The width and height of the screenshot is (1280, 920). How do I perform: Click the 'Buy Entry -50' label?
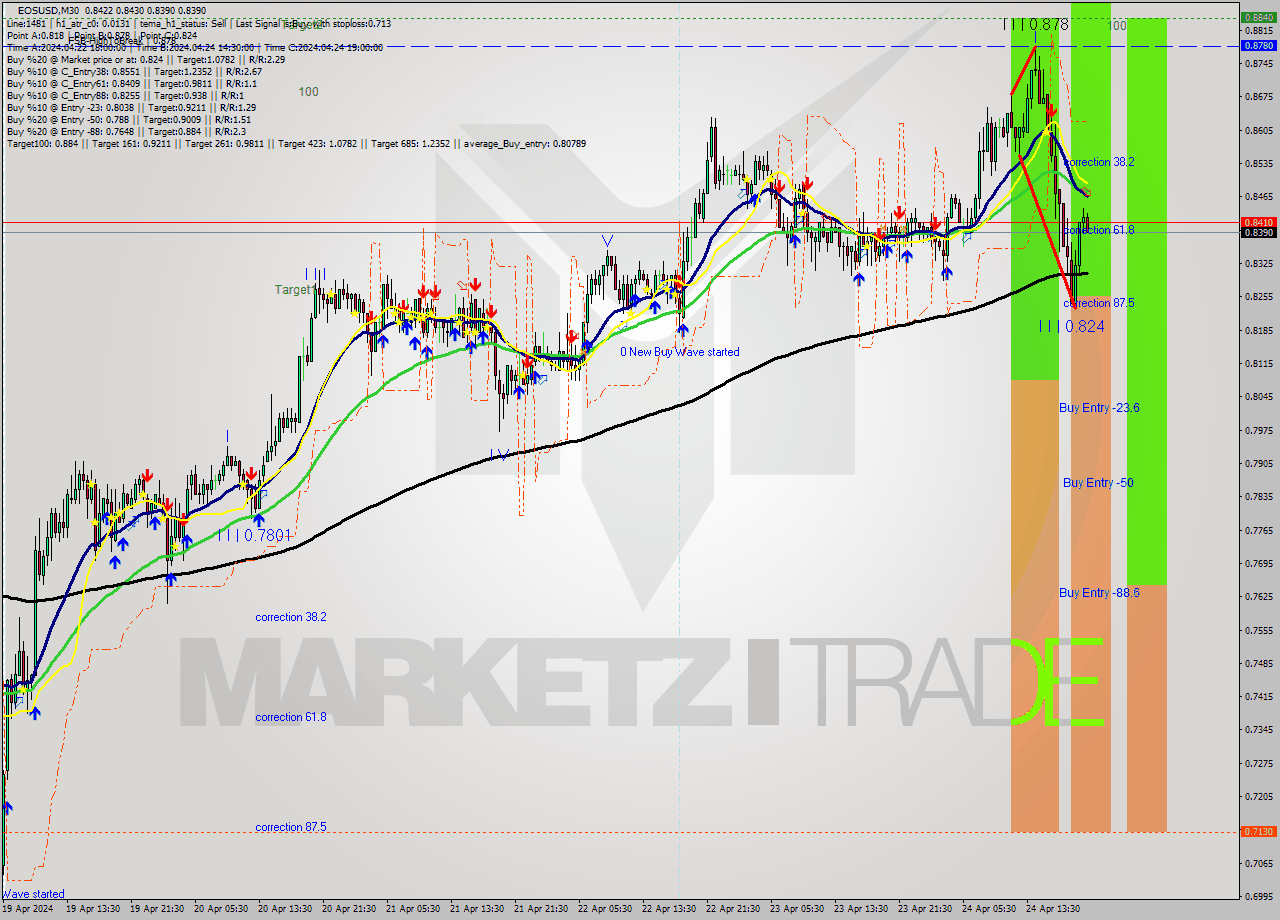[1098, 483]
